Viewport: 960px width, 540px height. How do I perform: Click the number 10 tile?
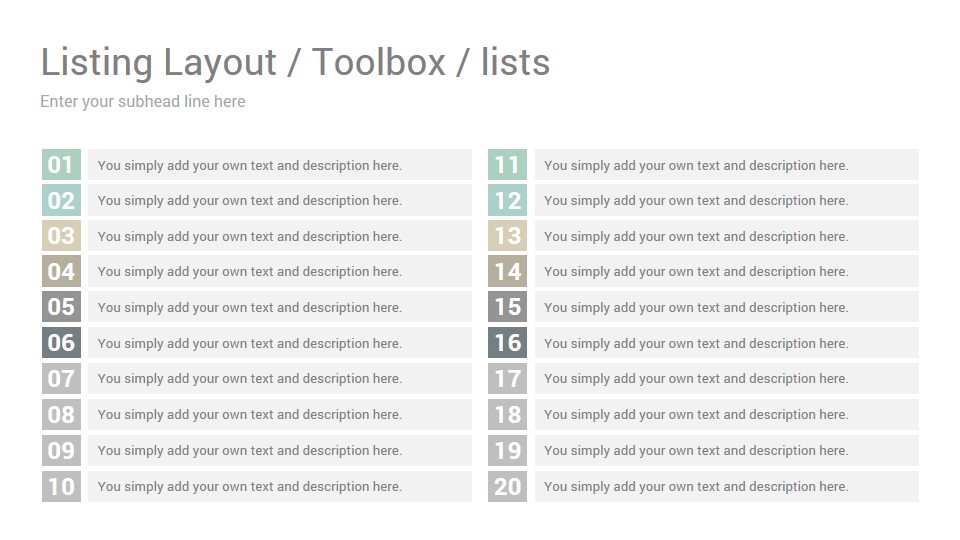pyautogui.click(x=61, y=487)
